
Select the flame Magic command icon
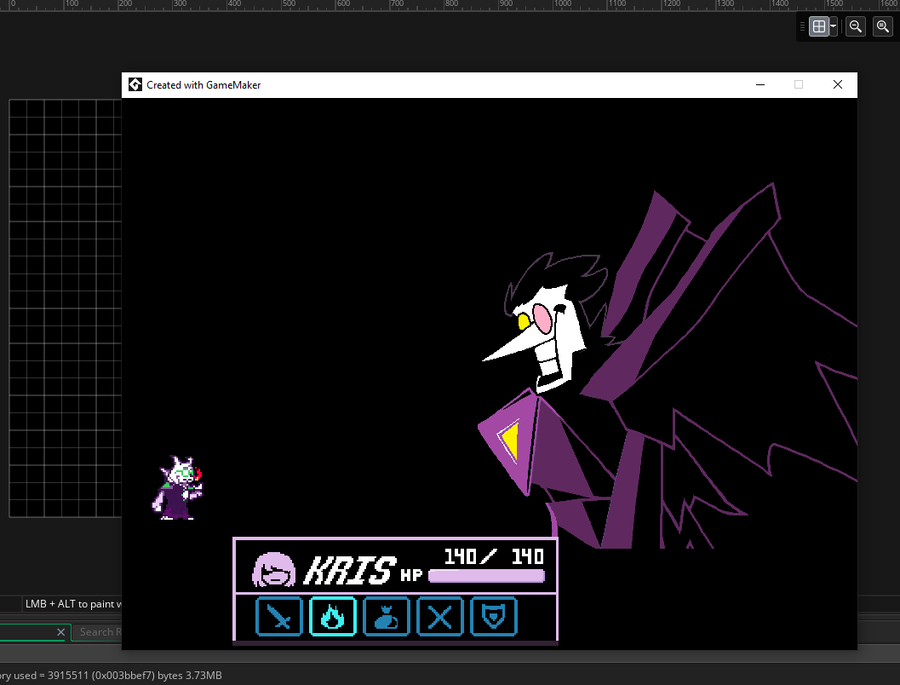pyautogui.click(x=333, y=617)
